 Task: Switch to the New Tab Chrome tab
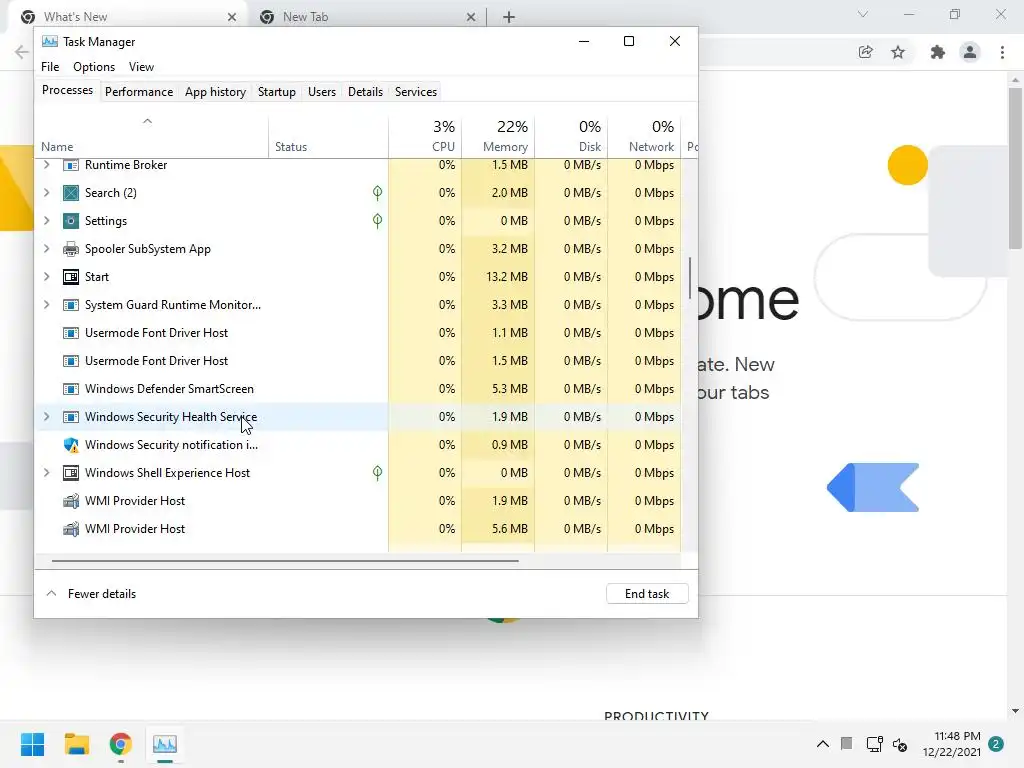coord(368,17)
